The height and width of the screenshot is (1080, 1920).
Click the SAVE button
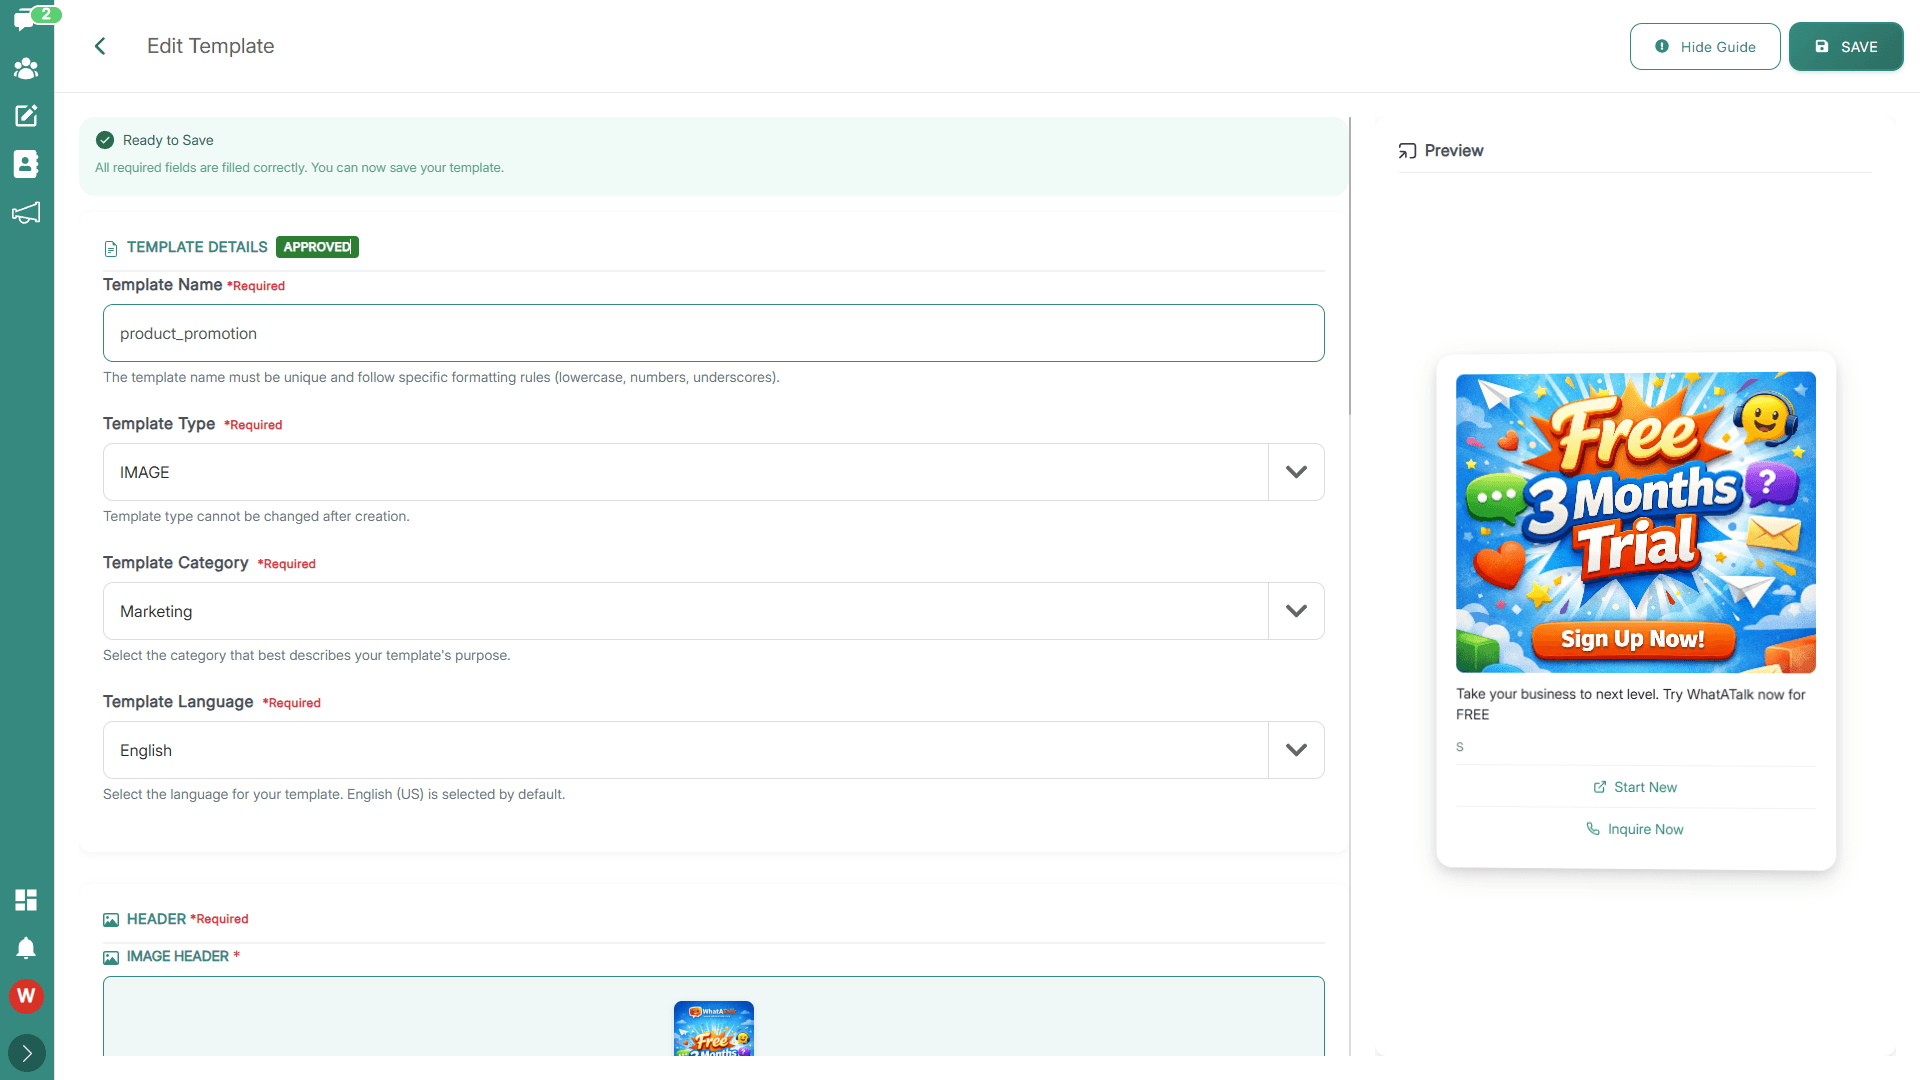pos(1846,47)
